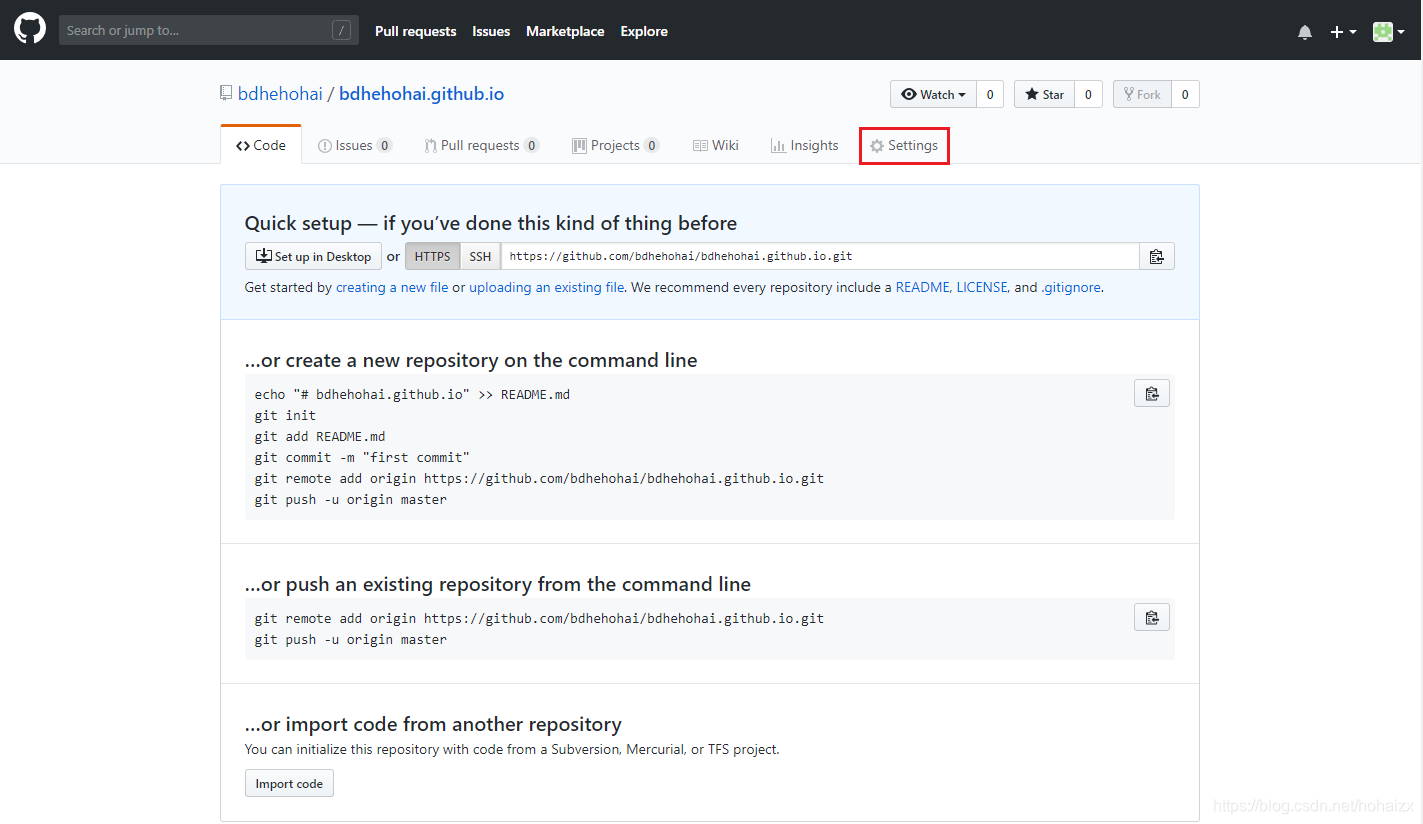1423x824 pixels.
Task: Click the GitHub Octocat logo
Action: coord(30,29)
